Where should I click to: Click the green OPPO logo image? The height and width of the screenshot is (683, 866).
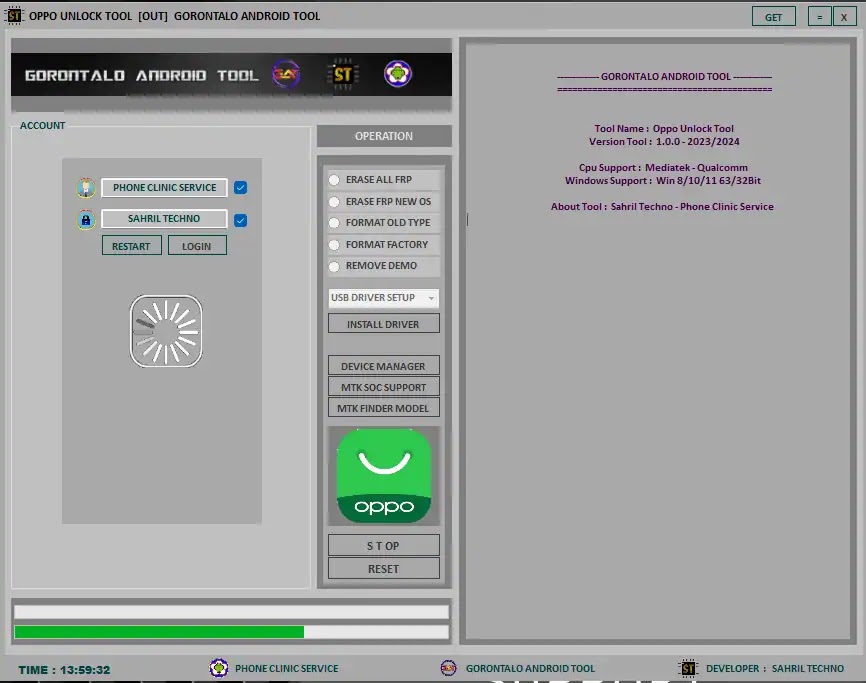click(384, 476)
